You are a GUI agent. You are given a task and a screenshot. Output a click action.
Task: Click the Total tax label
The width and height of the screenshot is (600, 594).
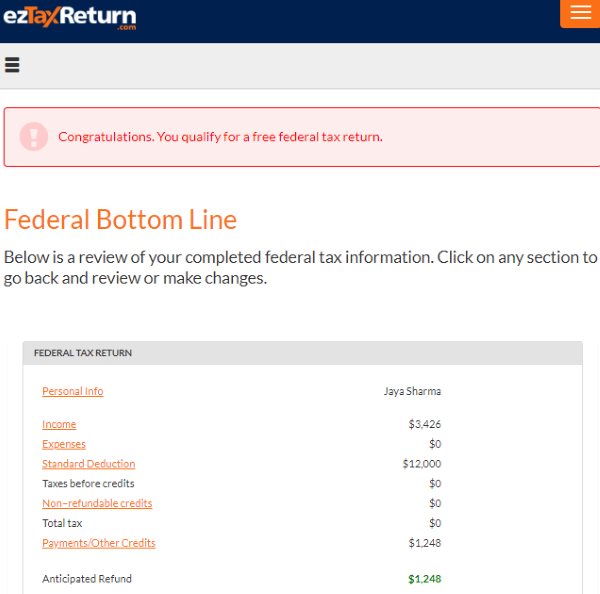coord(62,523)
